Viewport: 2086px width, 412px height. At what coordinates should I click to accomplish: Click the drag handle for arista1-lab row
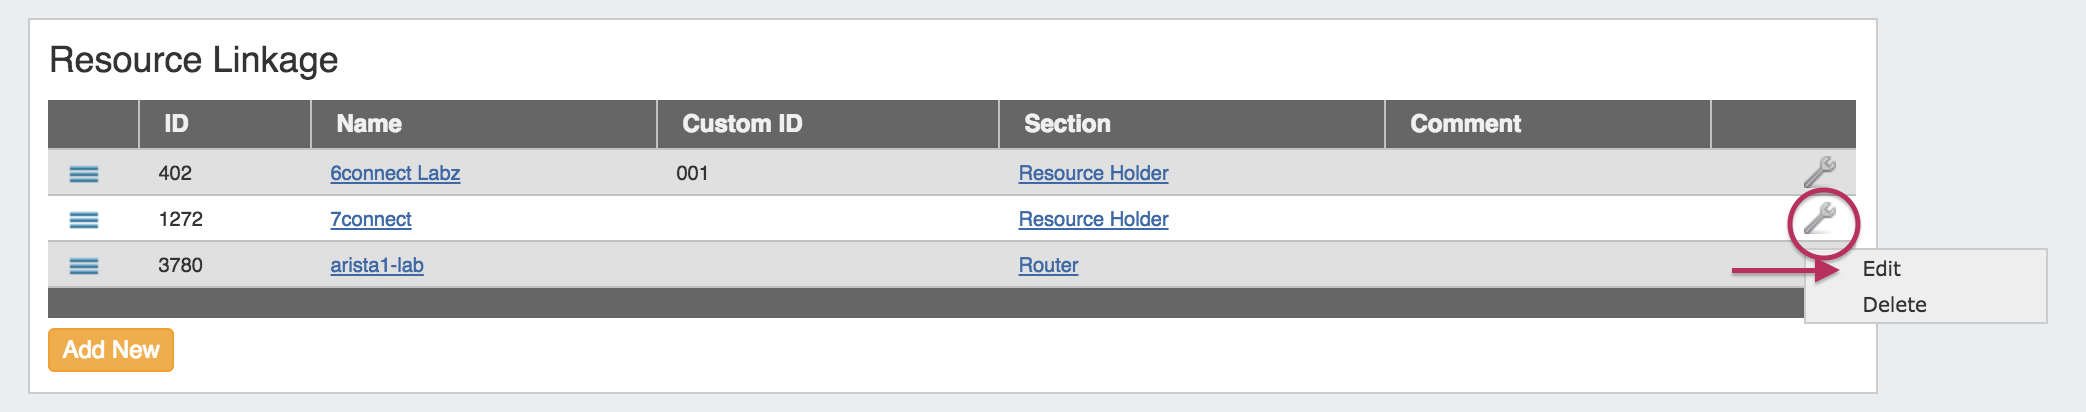pos(84,266)
